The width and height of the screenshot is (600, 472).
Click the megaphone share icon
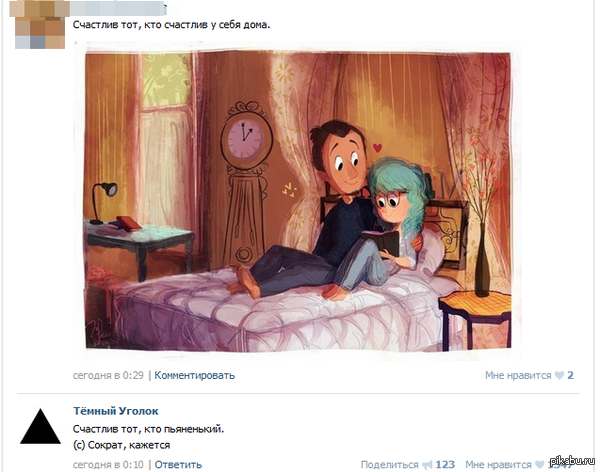click(427, 465)
